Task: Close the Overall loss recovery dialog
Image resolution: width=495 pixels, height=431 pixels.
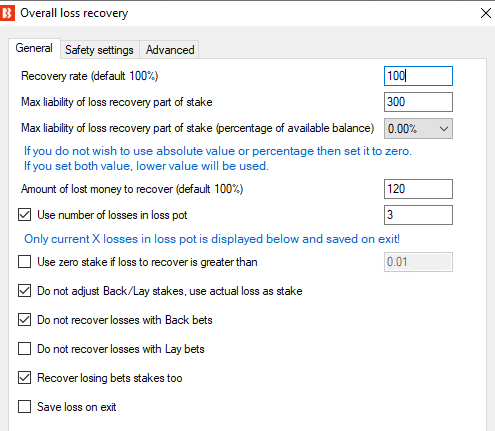Action: [x=486, y=13]
